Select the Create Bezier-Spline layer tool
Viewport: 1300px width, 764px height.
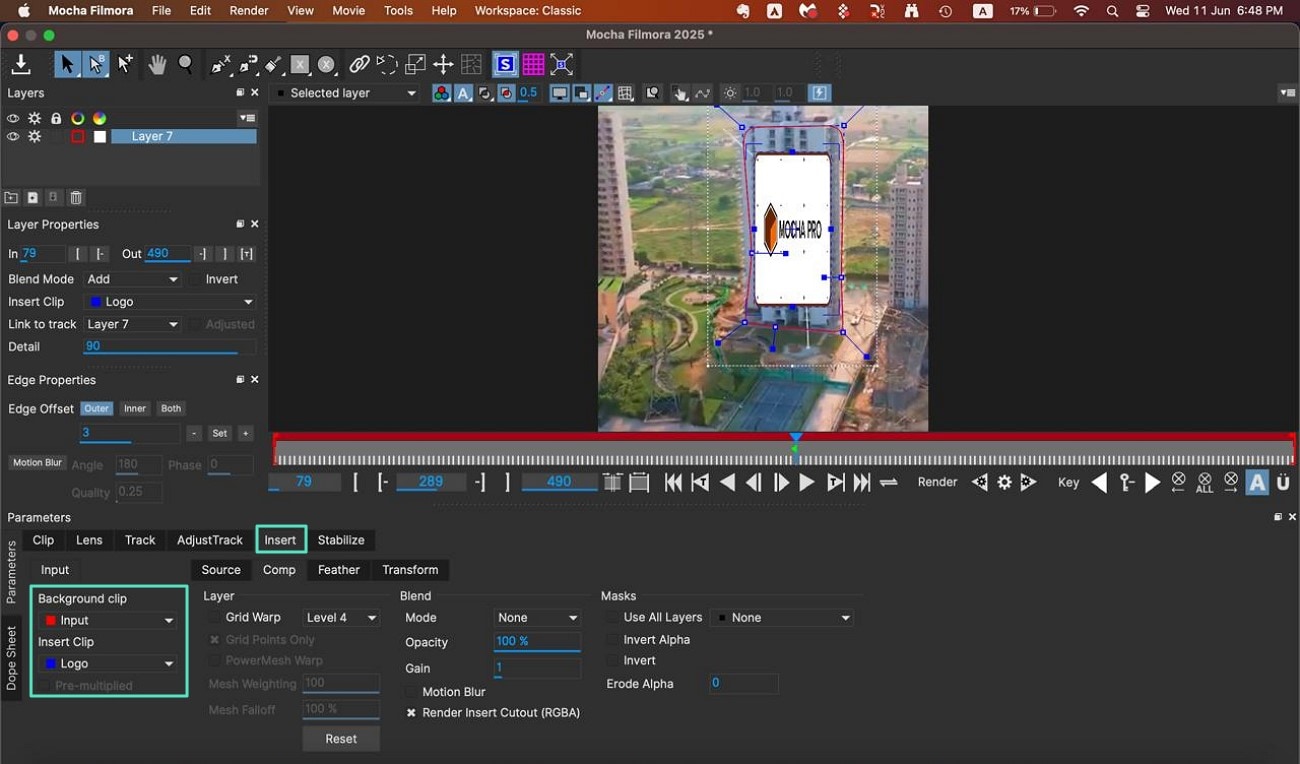click(x=248, y=65)
